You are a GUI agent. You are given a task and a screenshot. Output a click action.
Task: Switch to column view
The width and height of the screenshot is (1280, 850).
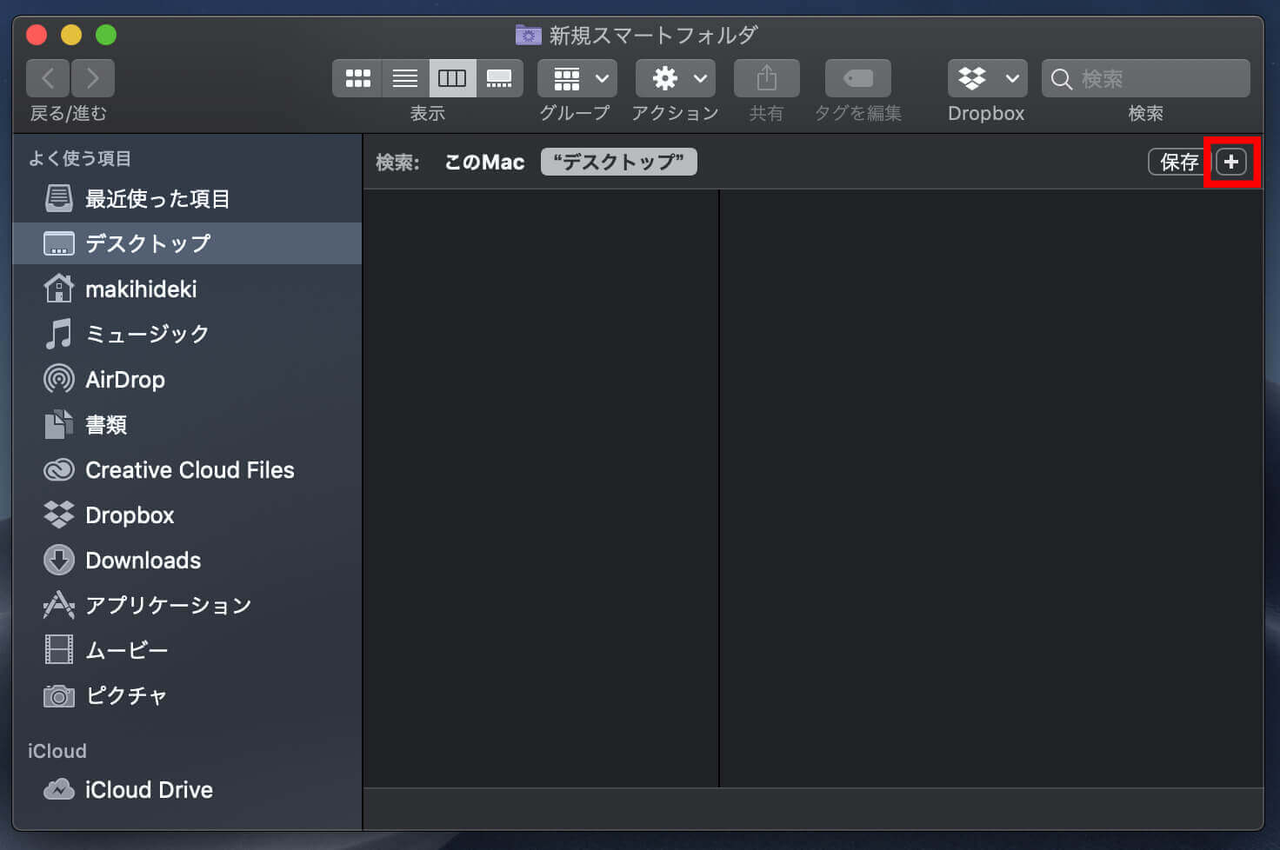pyautogui.click(x=452, y=78)
